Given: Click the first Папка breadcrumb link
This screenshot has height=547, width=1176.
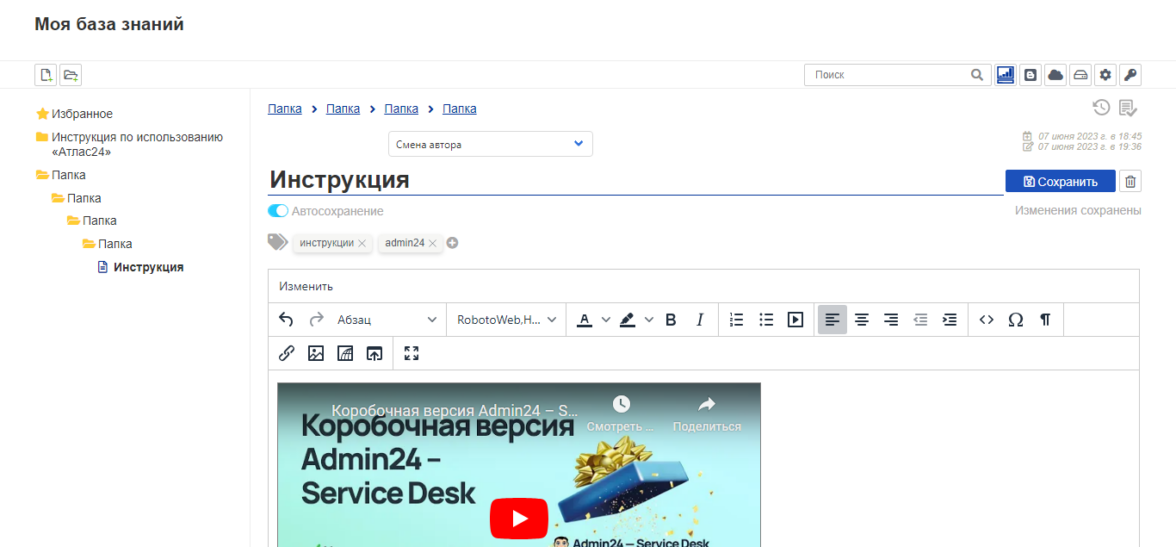Looking at the screenshot, I should click(284, 108).
